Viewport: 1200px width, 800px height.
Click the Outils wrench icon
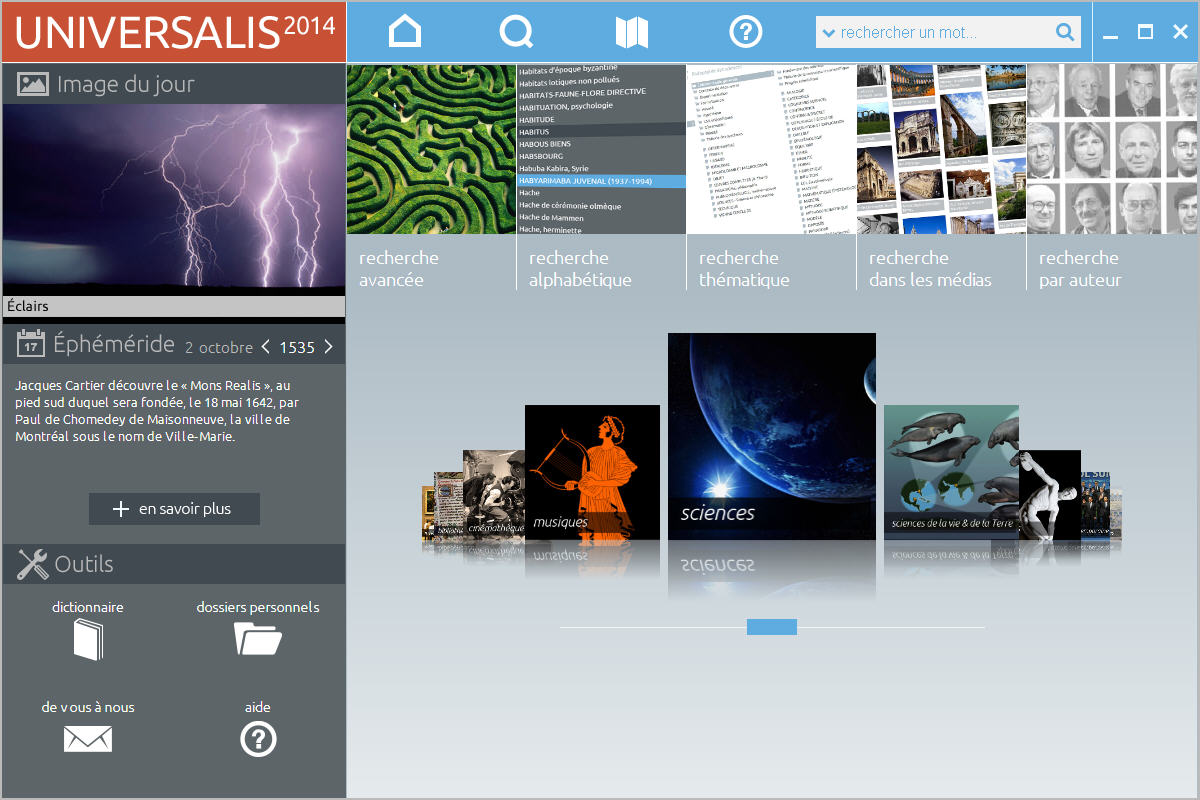click(x=33, y=564)
